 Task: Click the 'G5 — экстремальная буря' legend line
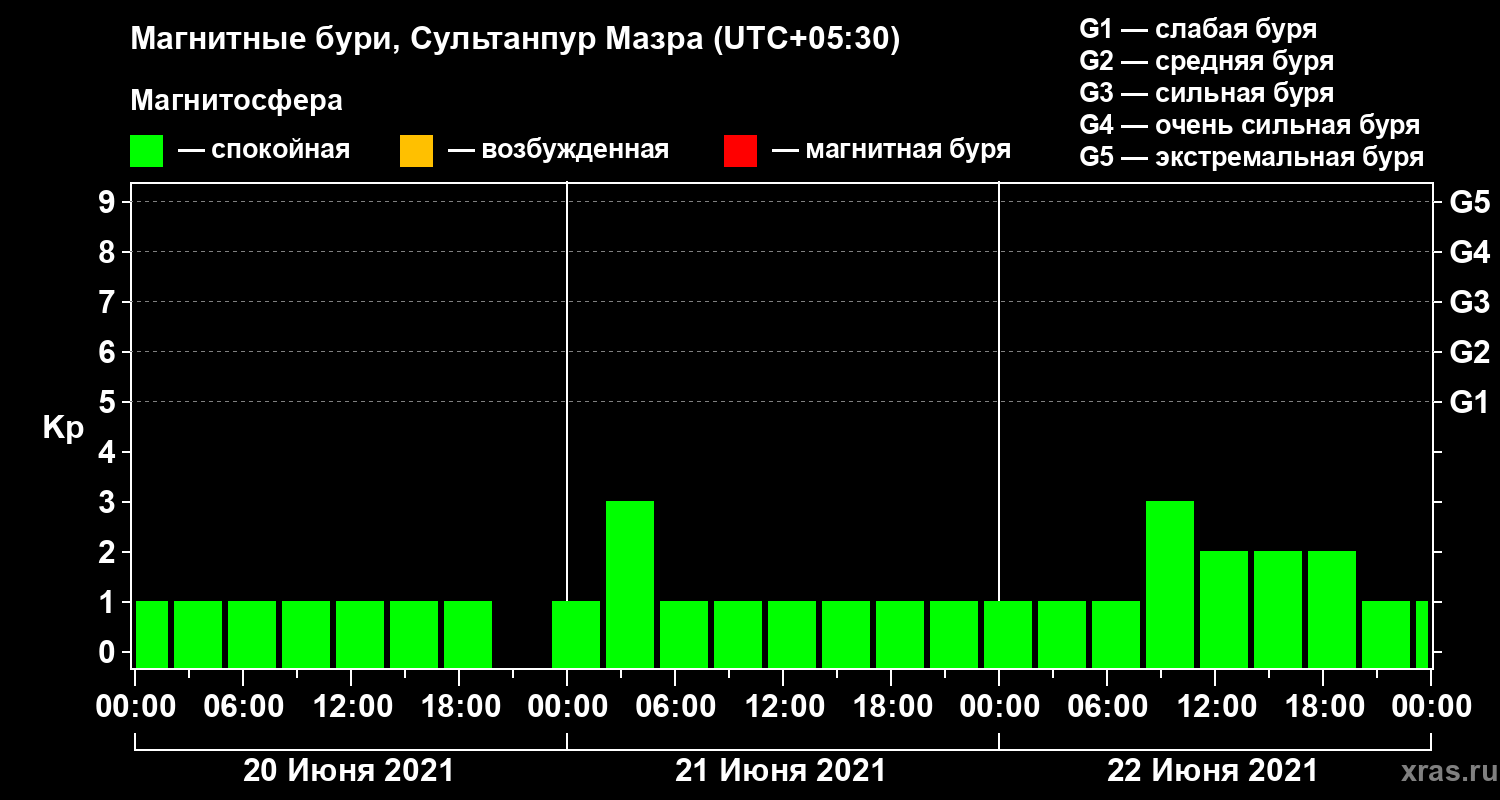[1252, 158]
